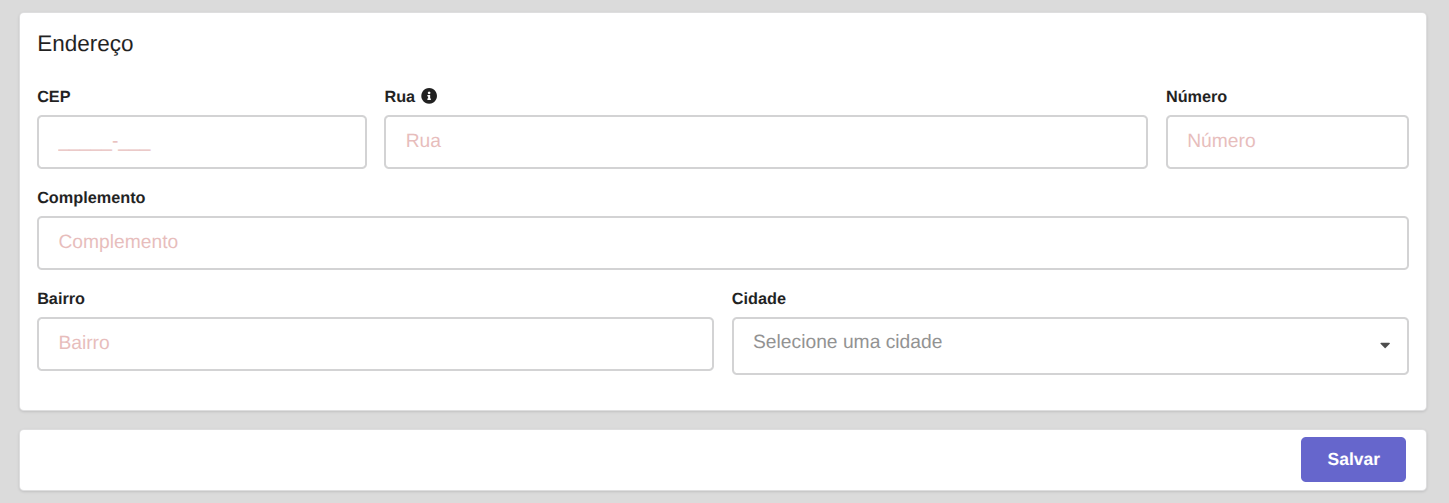Open the Selecione uma cidade dropdown

(x=1070, y=346)
